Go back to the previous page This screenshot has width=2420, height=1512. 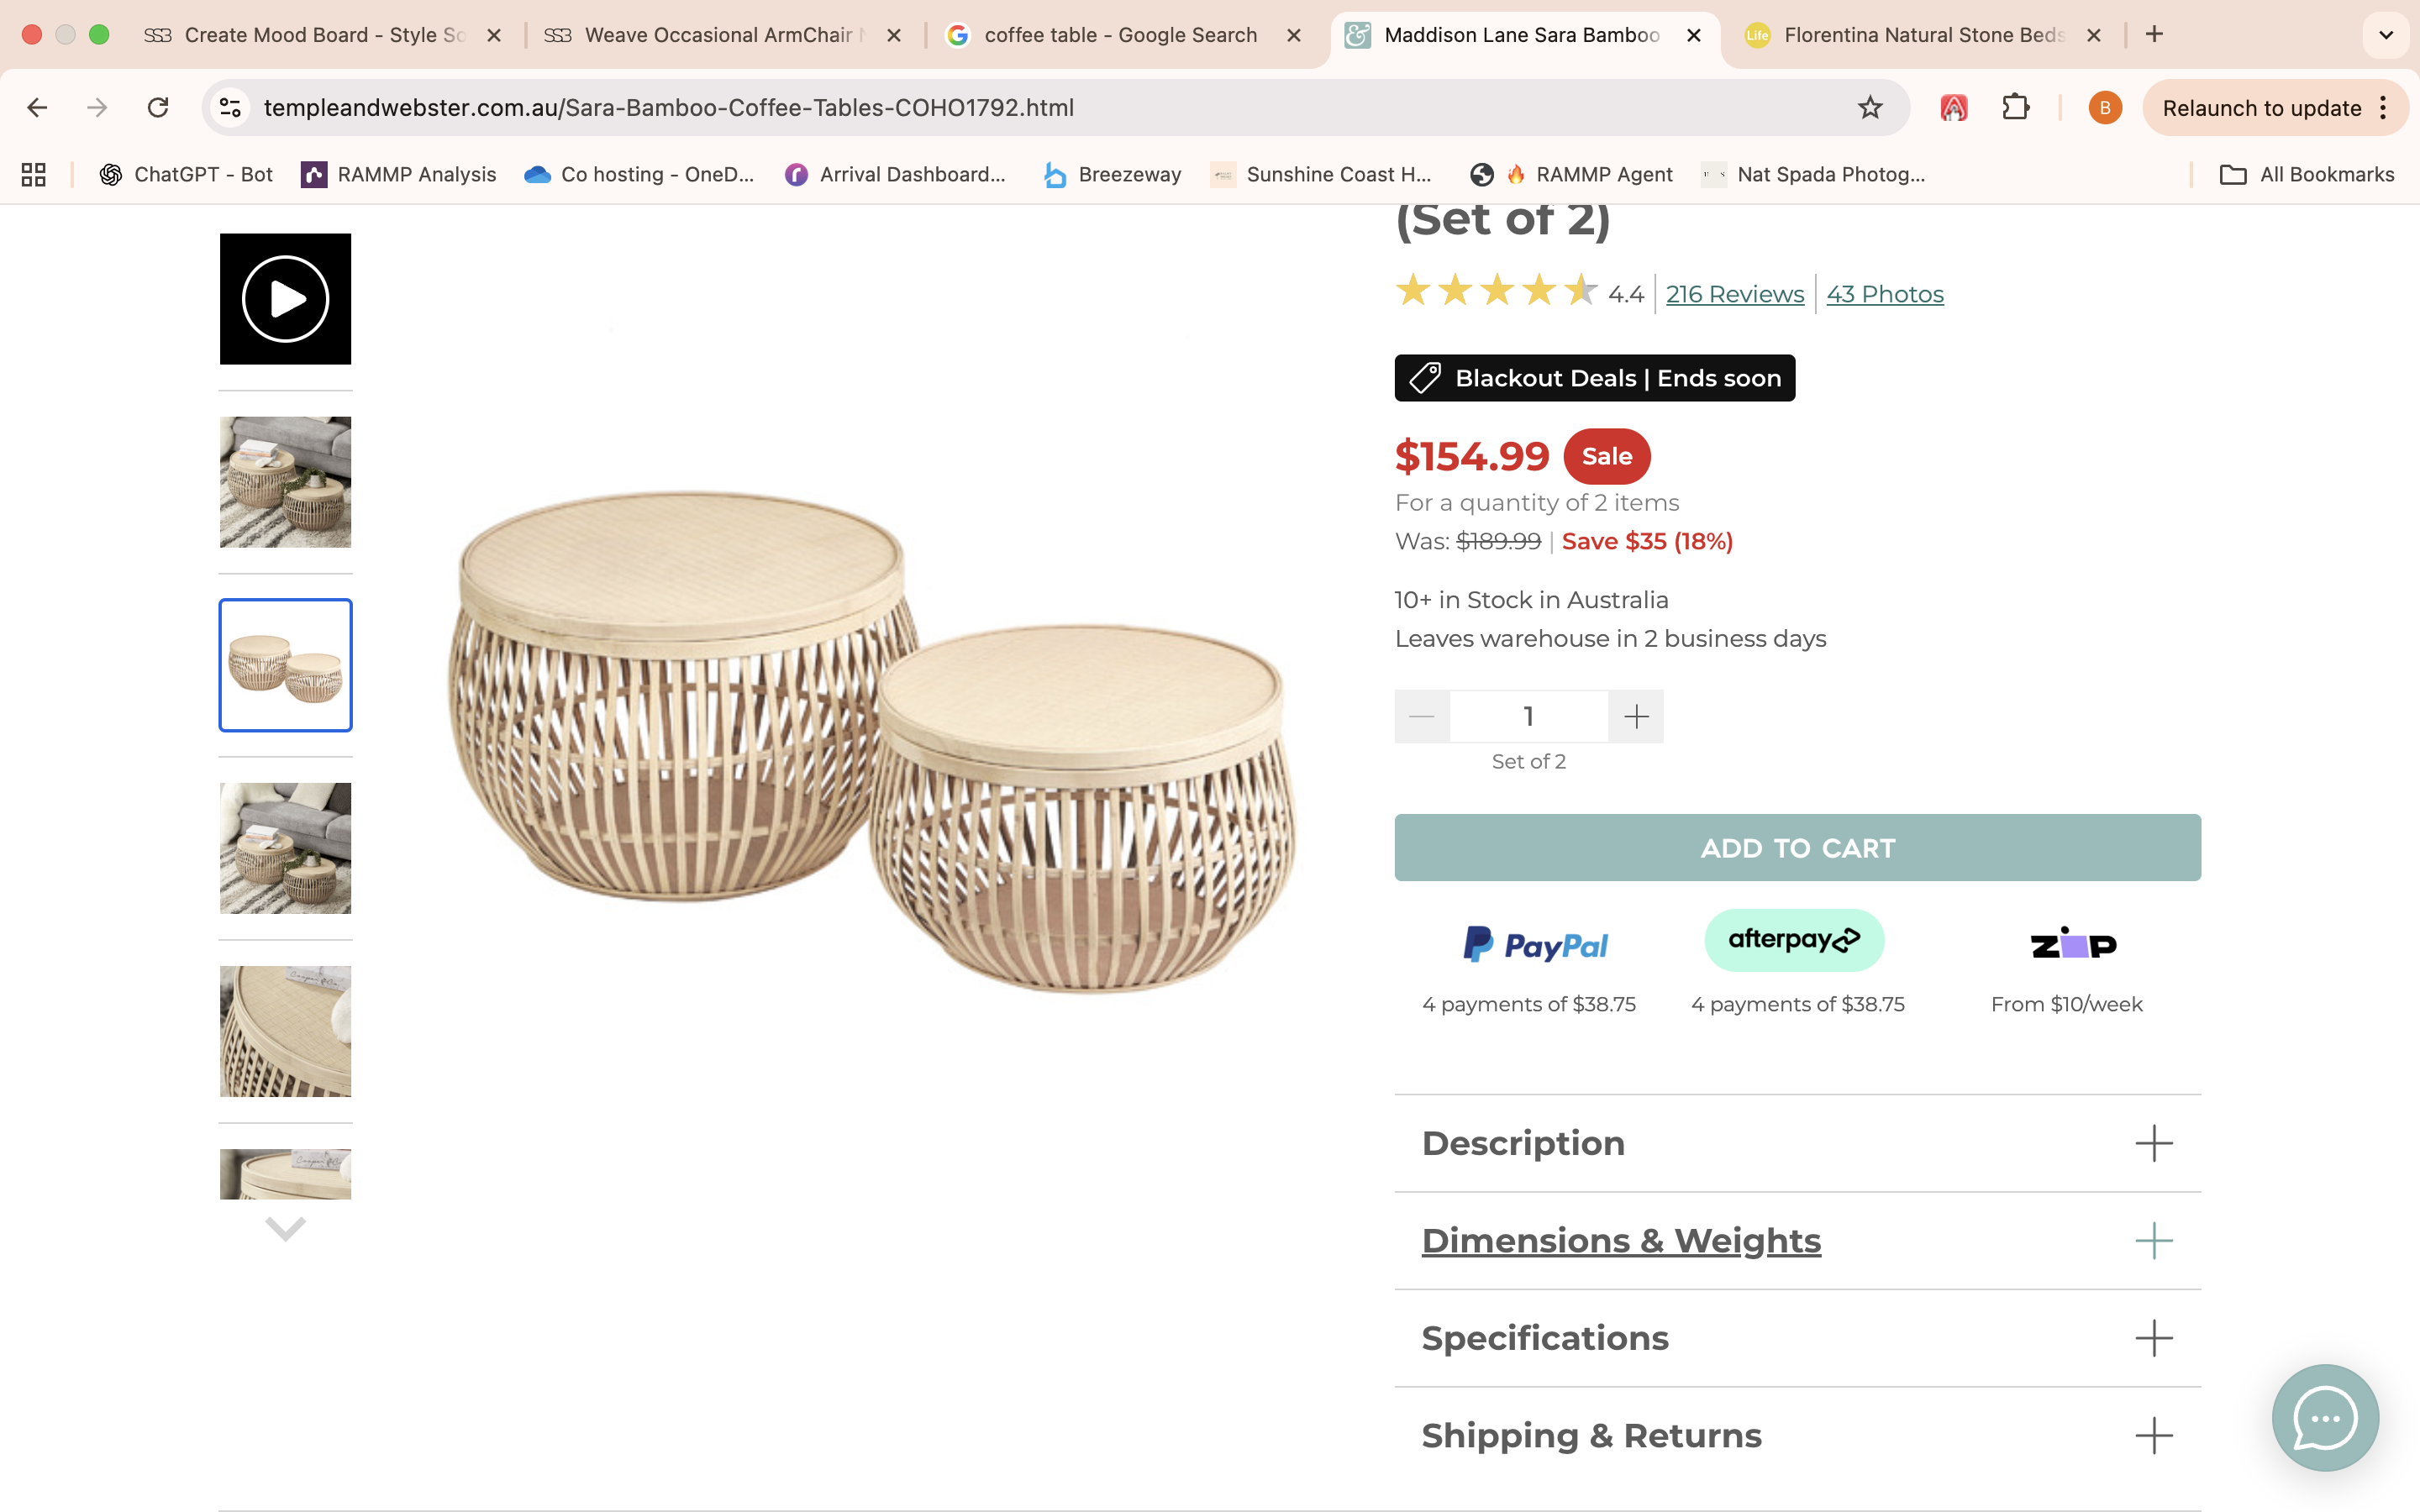(x=38, y=108)
